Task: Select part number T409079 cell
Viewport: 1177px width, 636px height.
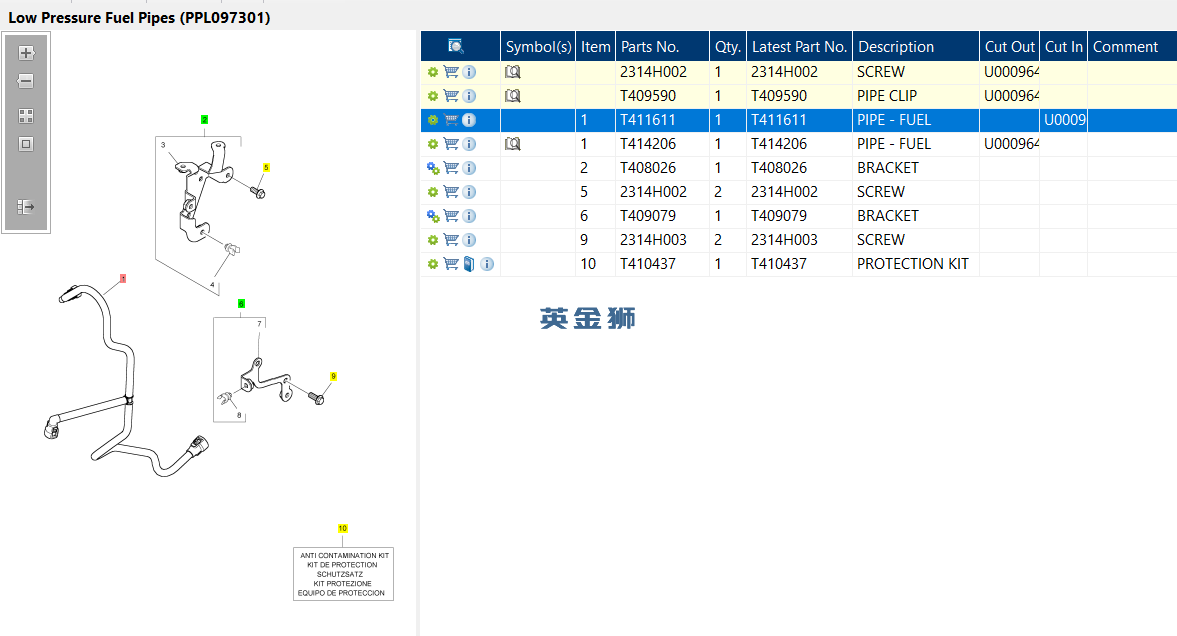Action: (662, 216)
